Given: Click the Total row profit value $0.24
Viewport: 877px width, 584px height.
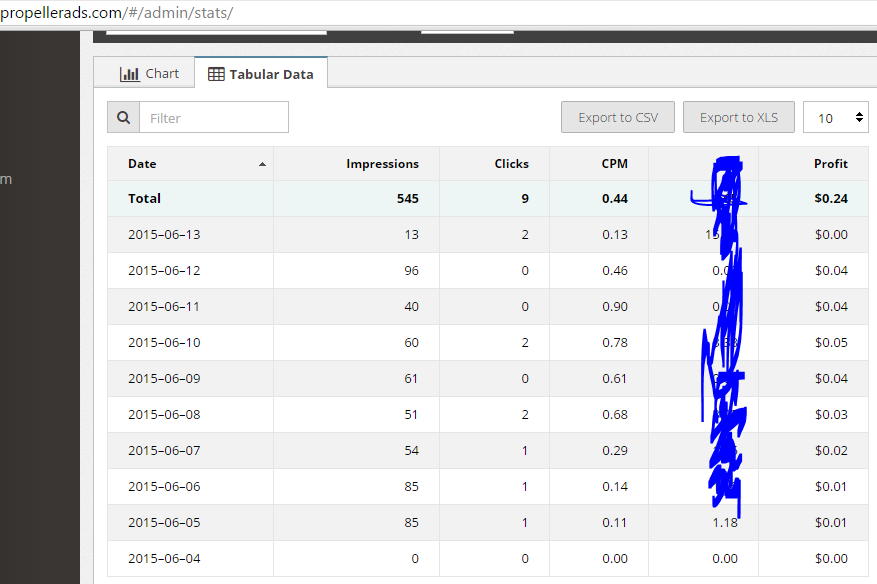Looking at the screenshot, I should pos(830,199).
